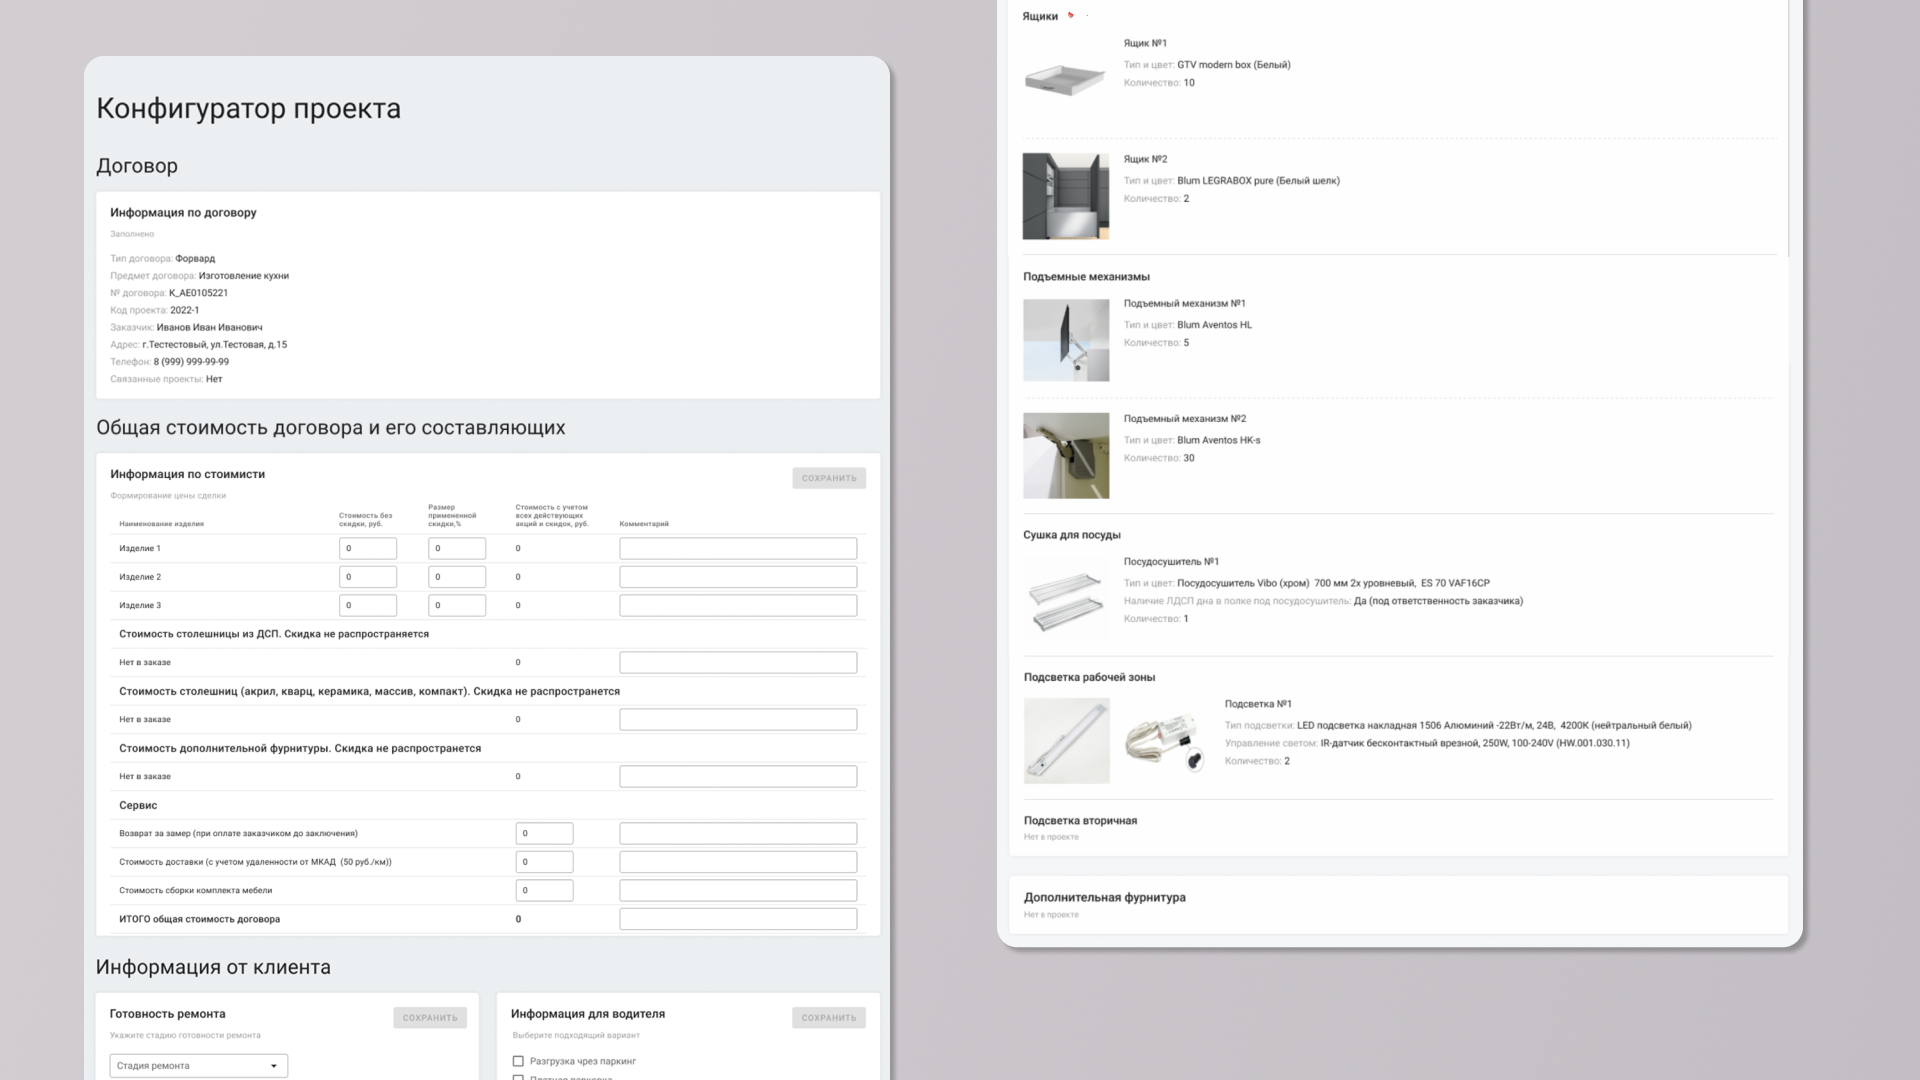Image resolution: width=1920 pixels, height=1080 pixels.
Task: Click the Форвард contract type value
Action: point(195,259)
